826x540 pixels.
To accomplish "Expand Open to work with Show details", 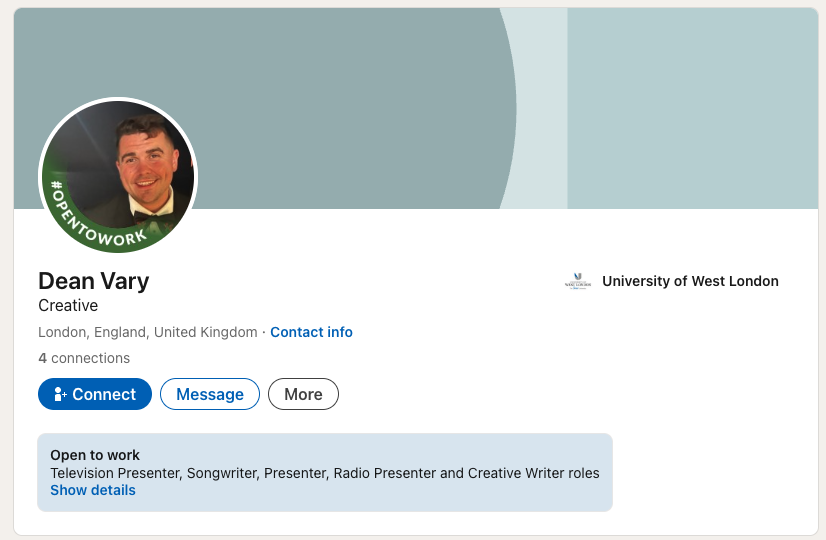I will tap(93, 490).
